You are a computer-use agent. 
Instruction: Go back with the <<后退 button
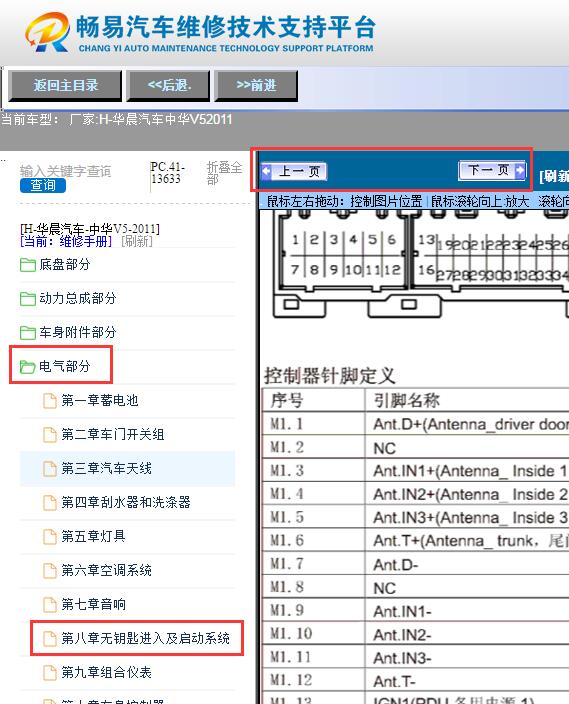click(x=169, y=85)
